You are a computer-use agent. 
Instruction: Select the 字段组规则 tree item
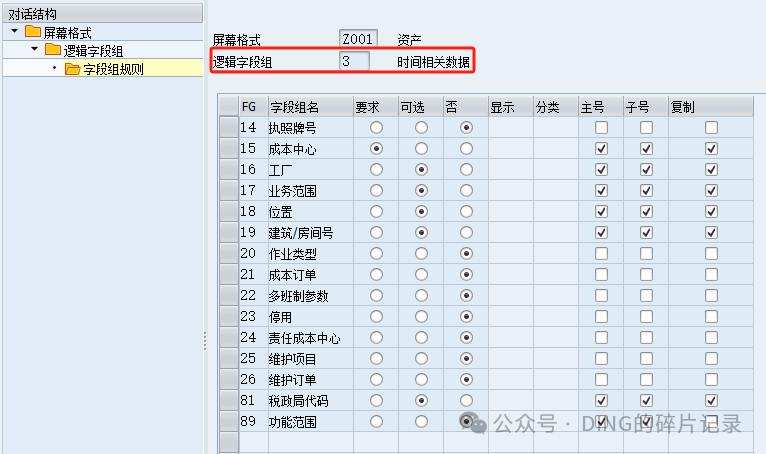pyautogui.click(x=113, y=69)
